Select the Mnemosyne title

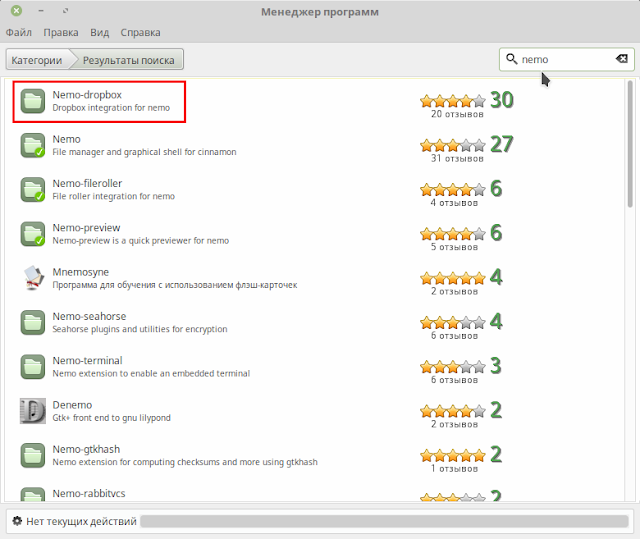pyautogui.click(x=80, y=272)
